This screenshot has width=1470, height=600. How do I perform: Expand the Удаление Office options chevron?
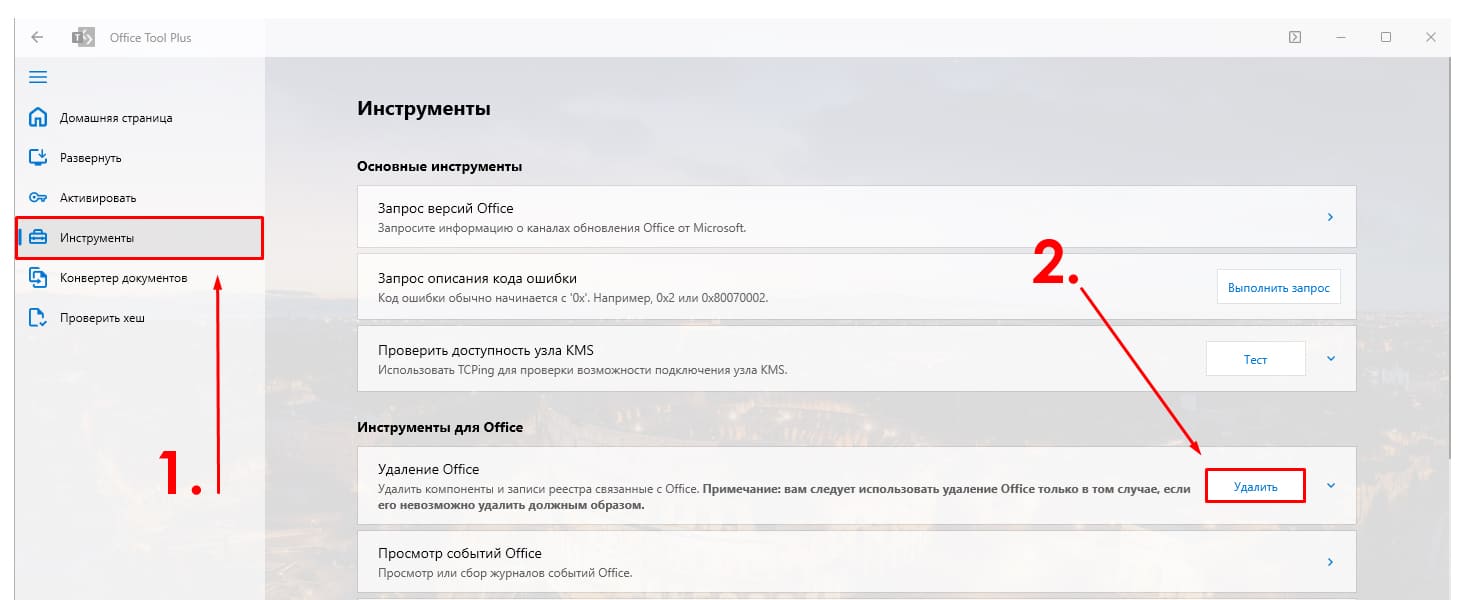[1330, 485]
